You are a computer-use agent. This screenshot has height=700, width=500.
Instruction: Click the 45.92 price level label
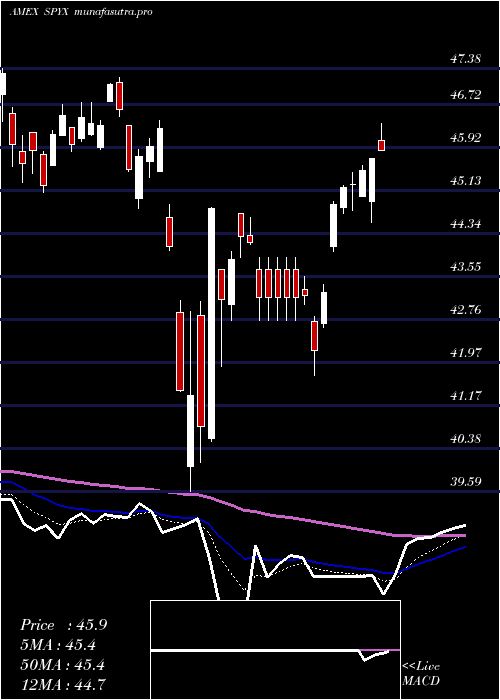(466, 138)
